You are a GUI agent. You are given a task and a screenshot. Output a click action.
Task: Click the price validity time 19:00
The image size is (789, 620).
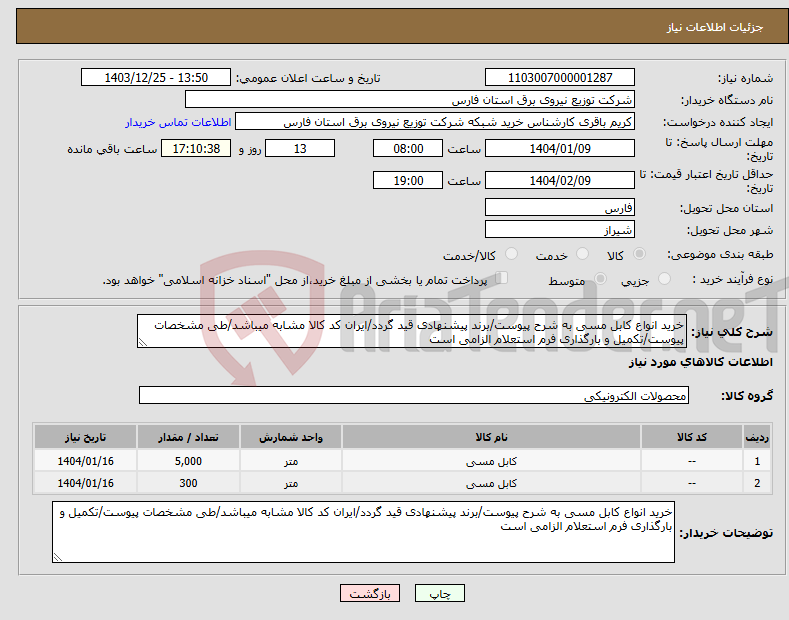click(408, 180)
